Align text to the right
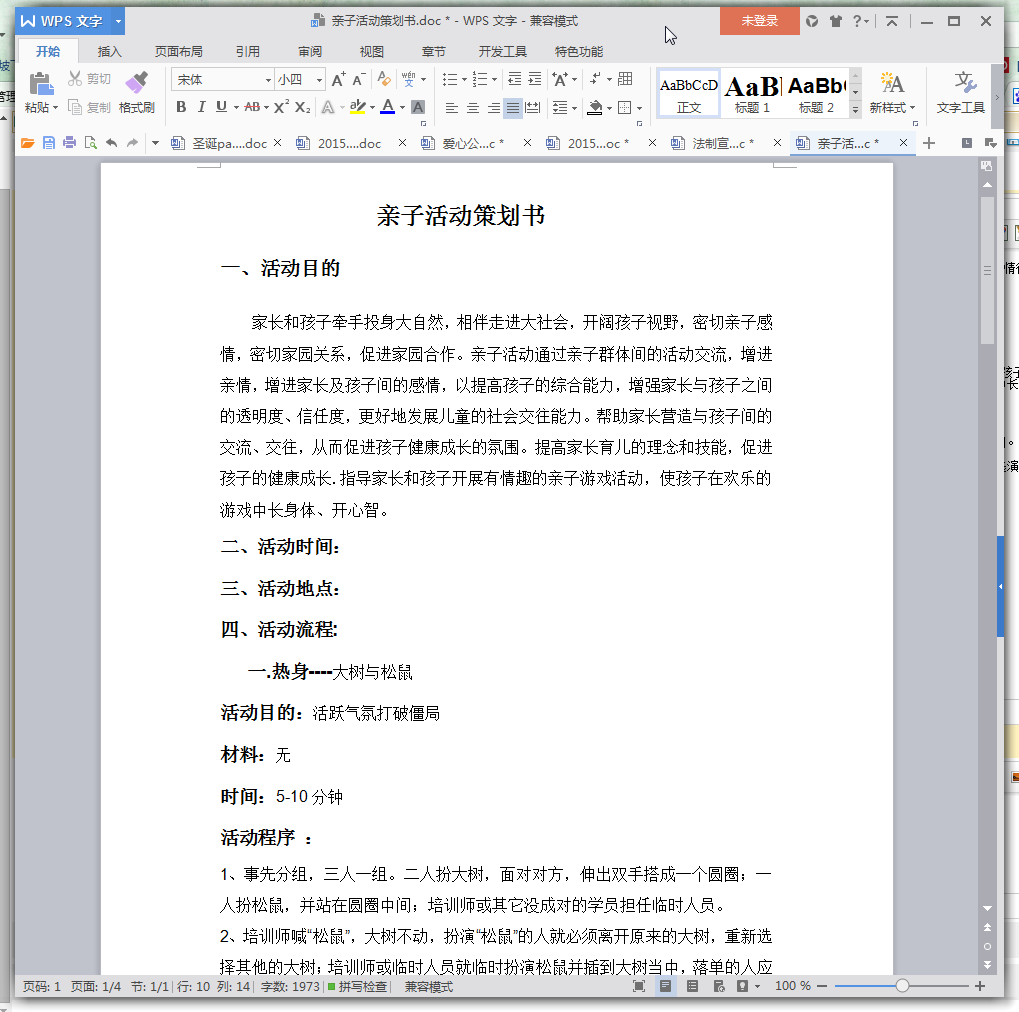Screen dimensions: 1019x1012 pyautogui.click(x=493, y=107)
